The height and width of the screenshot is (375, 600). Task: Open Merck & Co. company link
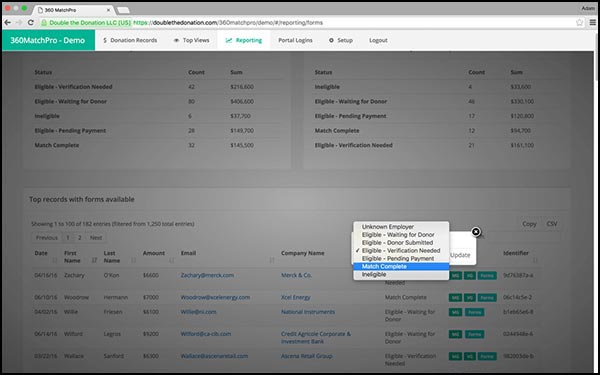[x=297, y=275]
